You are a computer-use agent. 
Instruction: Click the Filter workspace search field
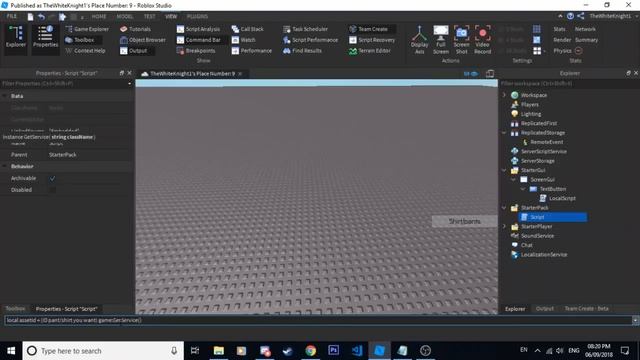tap(569, 84)
